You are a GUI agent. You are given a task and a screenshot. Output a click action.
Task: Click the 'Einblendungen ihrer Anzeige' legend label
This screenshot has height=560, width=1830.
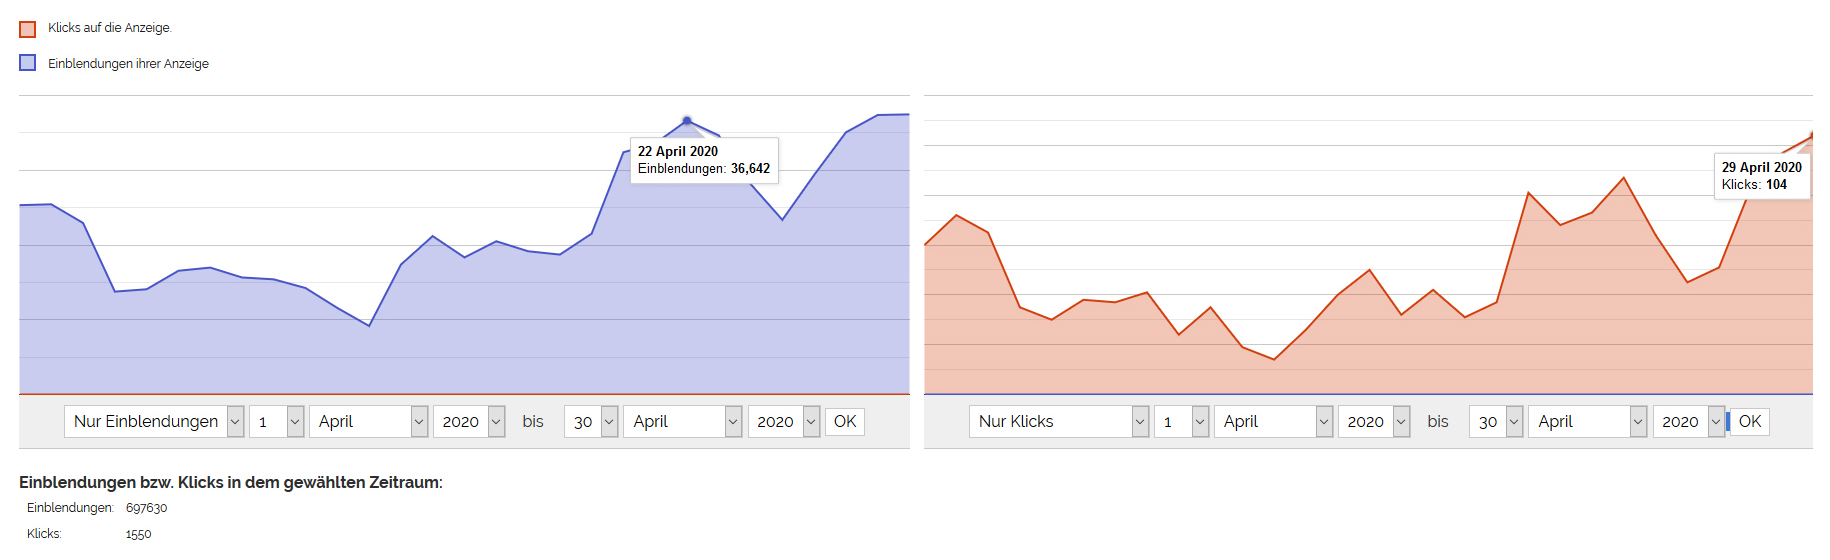pyautogui.click(x=128, y=64)
